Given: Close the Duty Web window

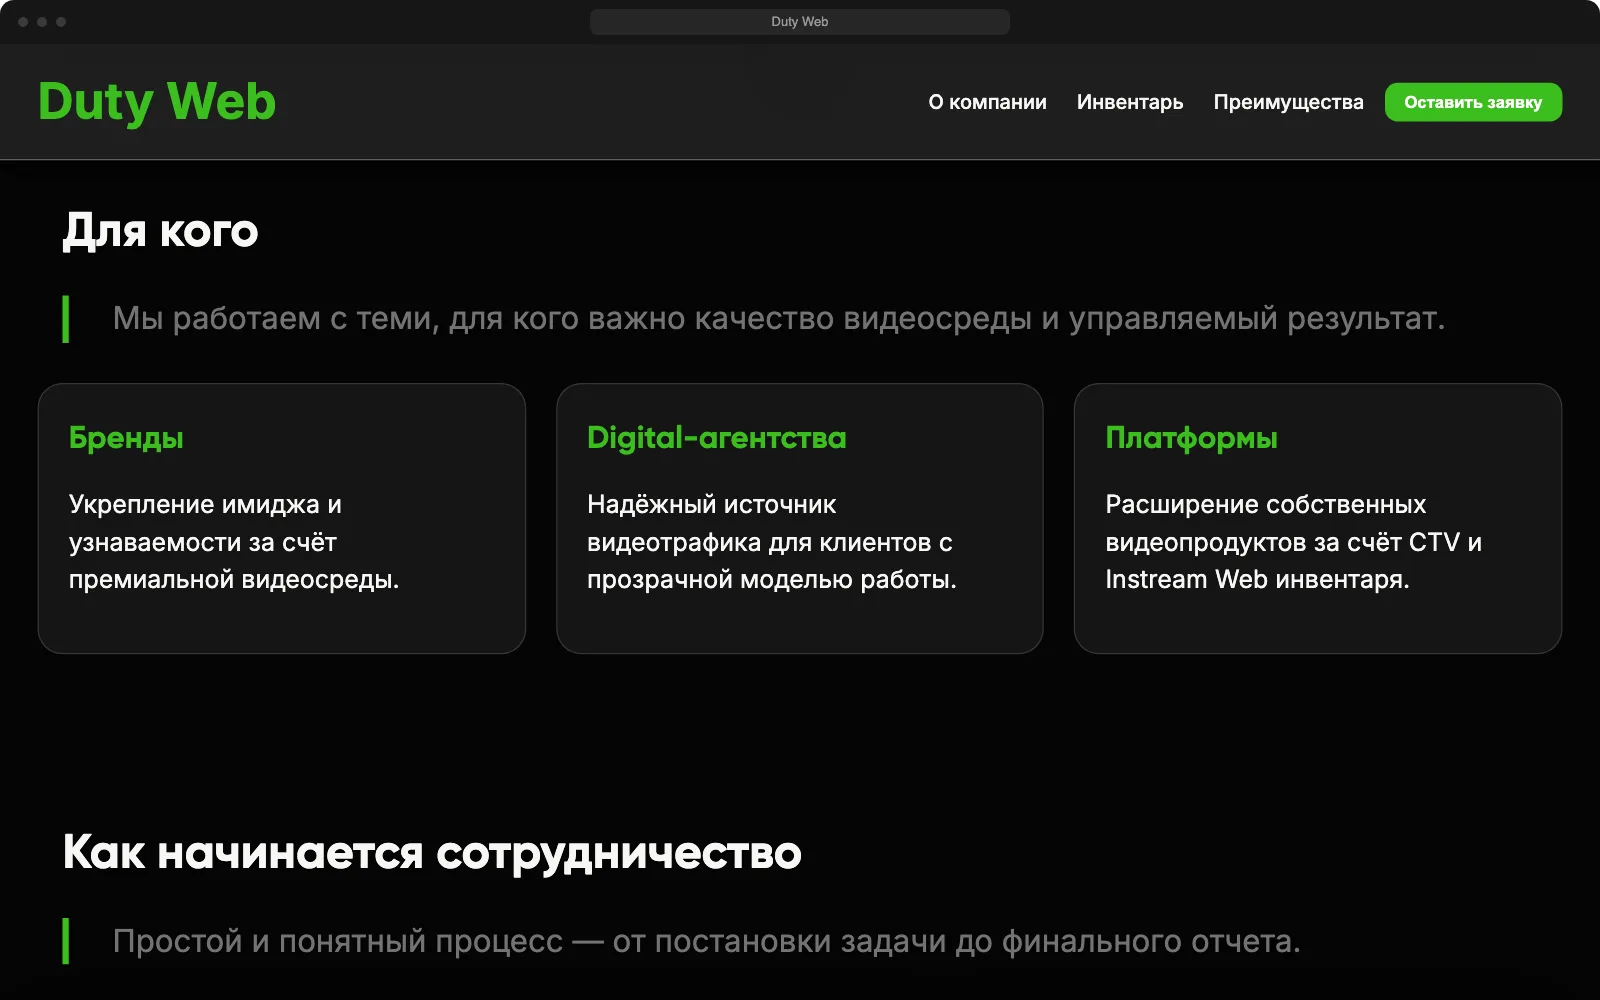Looking at the screenshot, I should [23, 22].
